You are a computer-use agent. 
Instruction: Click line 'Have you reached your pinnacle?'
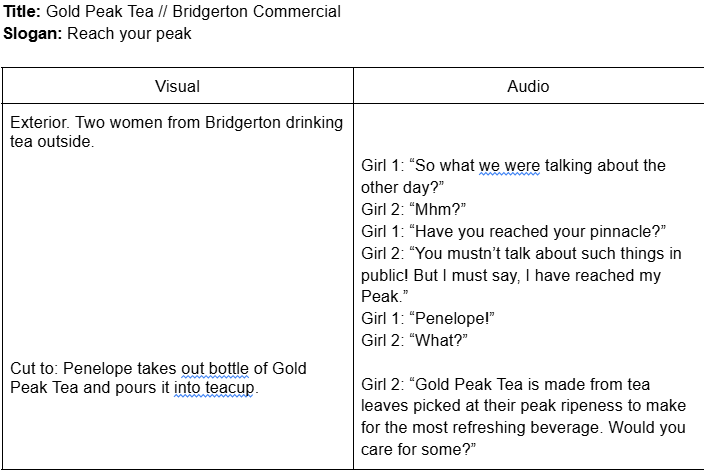(514, 231)
